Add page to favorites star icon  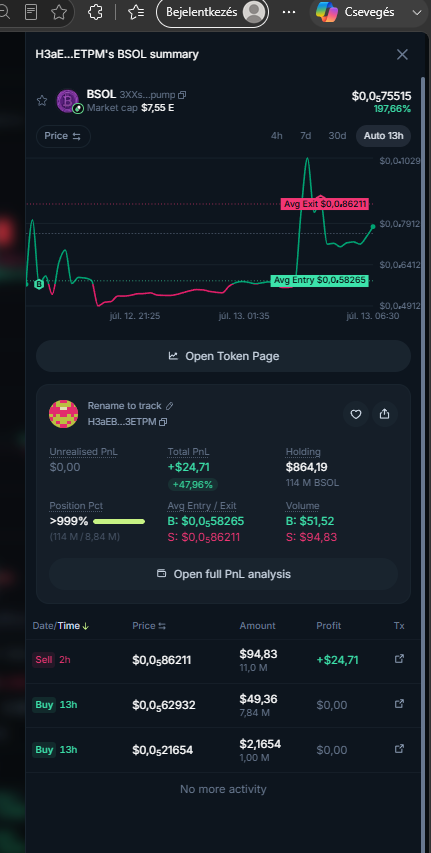tap(59, 12)
